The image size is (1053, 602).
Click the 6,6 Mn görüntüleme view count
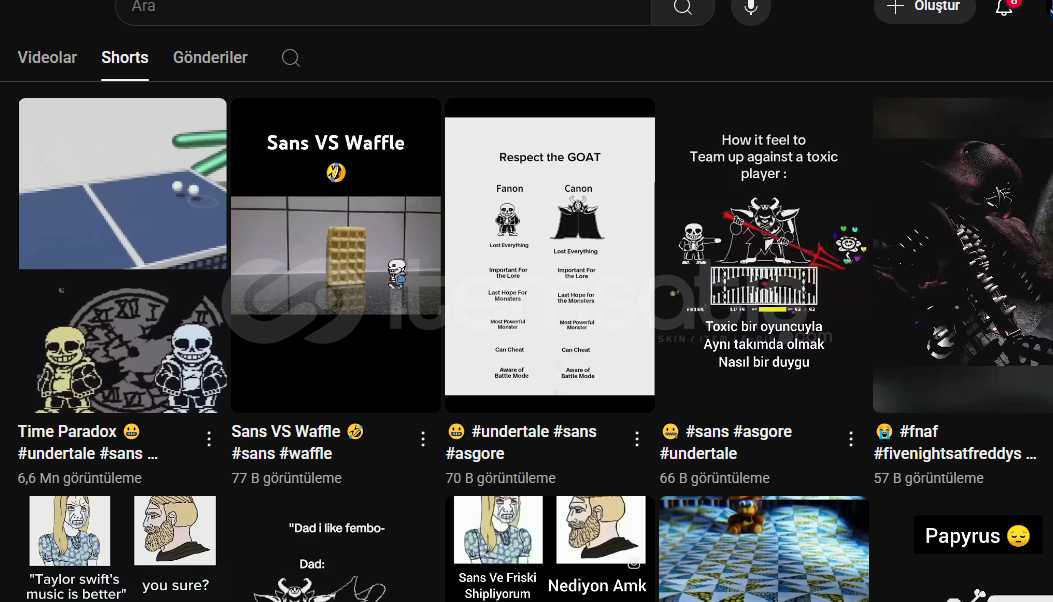point(80,478)
